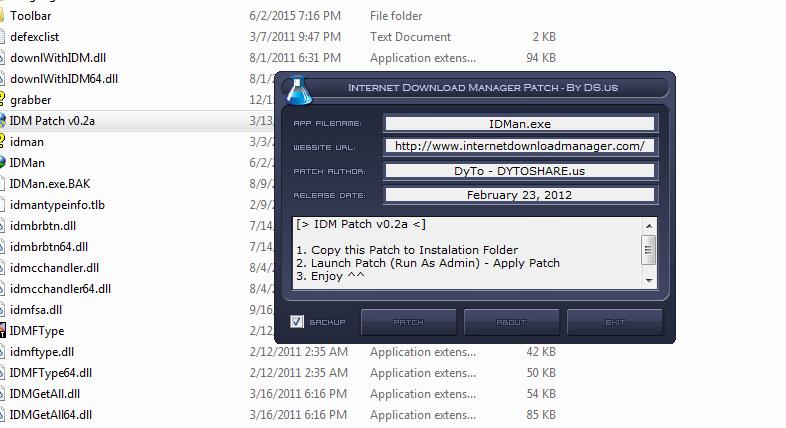The width and height of the screenshot is (786, 428).
Task: Click the "File folder" type cell
Action: click(x=396, y=16)
